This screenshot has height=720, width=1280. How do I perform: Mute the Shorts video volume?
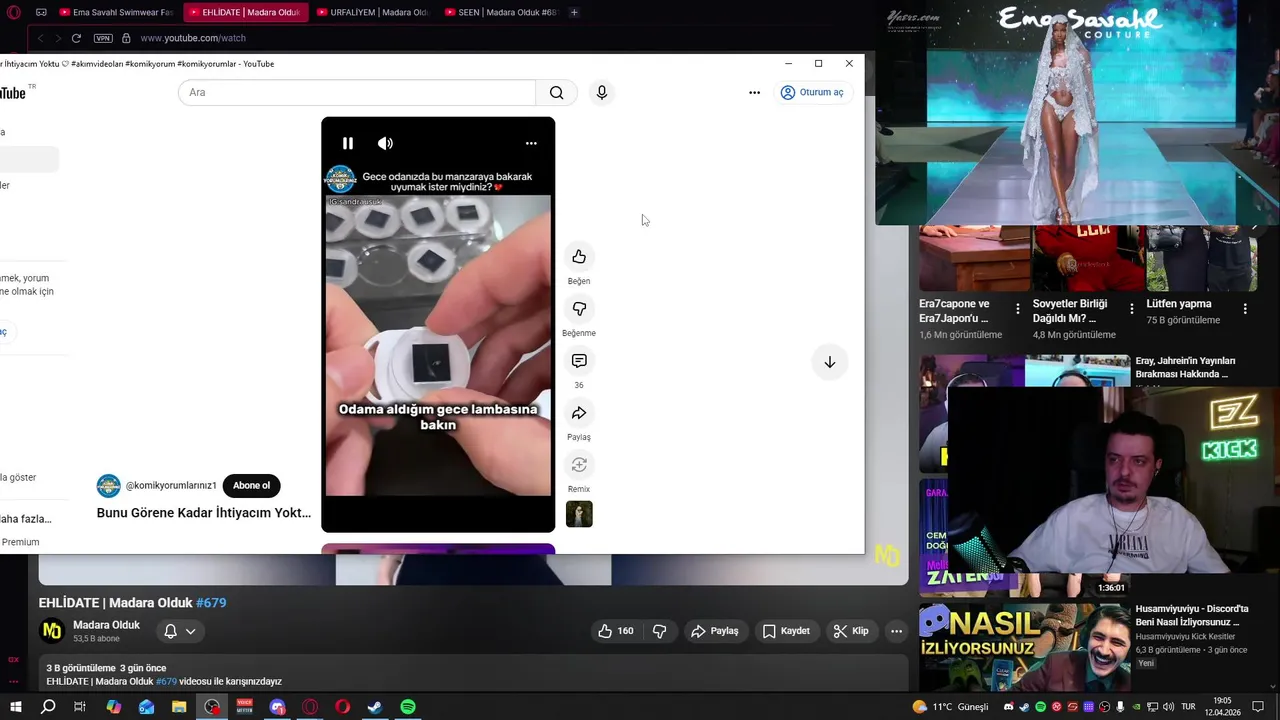(x=385, y=143)
